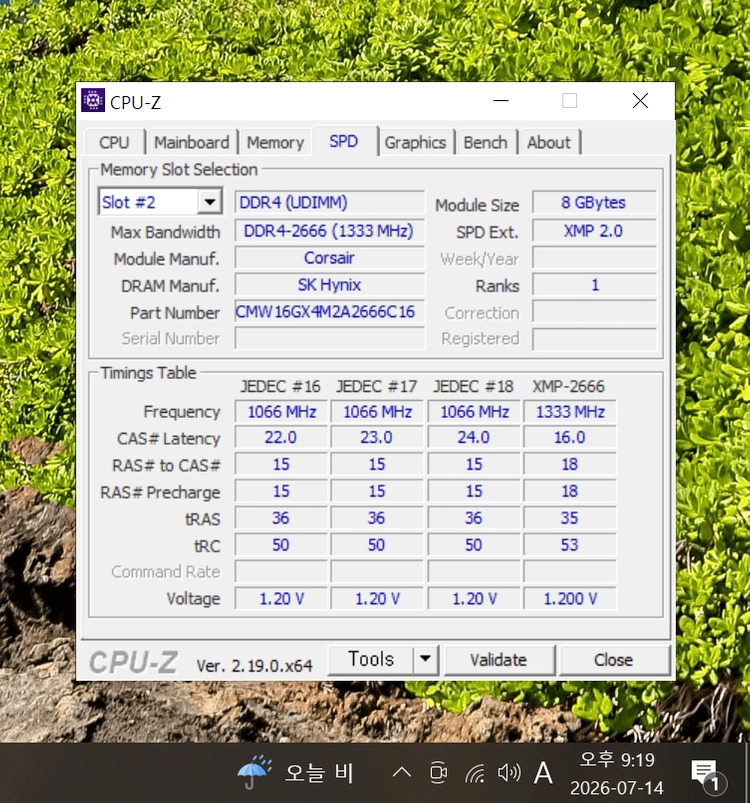Click the XMP-2666 column header
750x803 pixels.
[569, 386]
